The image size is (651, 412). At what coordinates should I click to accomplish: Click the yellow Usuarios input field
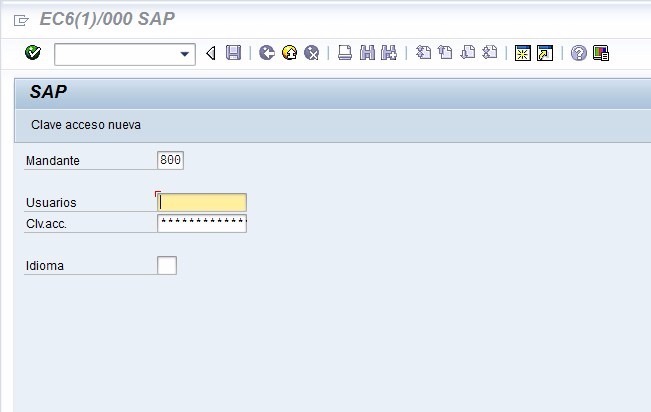coord(202,202)
